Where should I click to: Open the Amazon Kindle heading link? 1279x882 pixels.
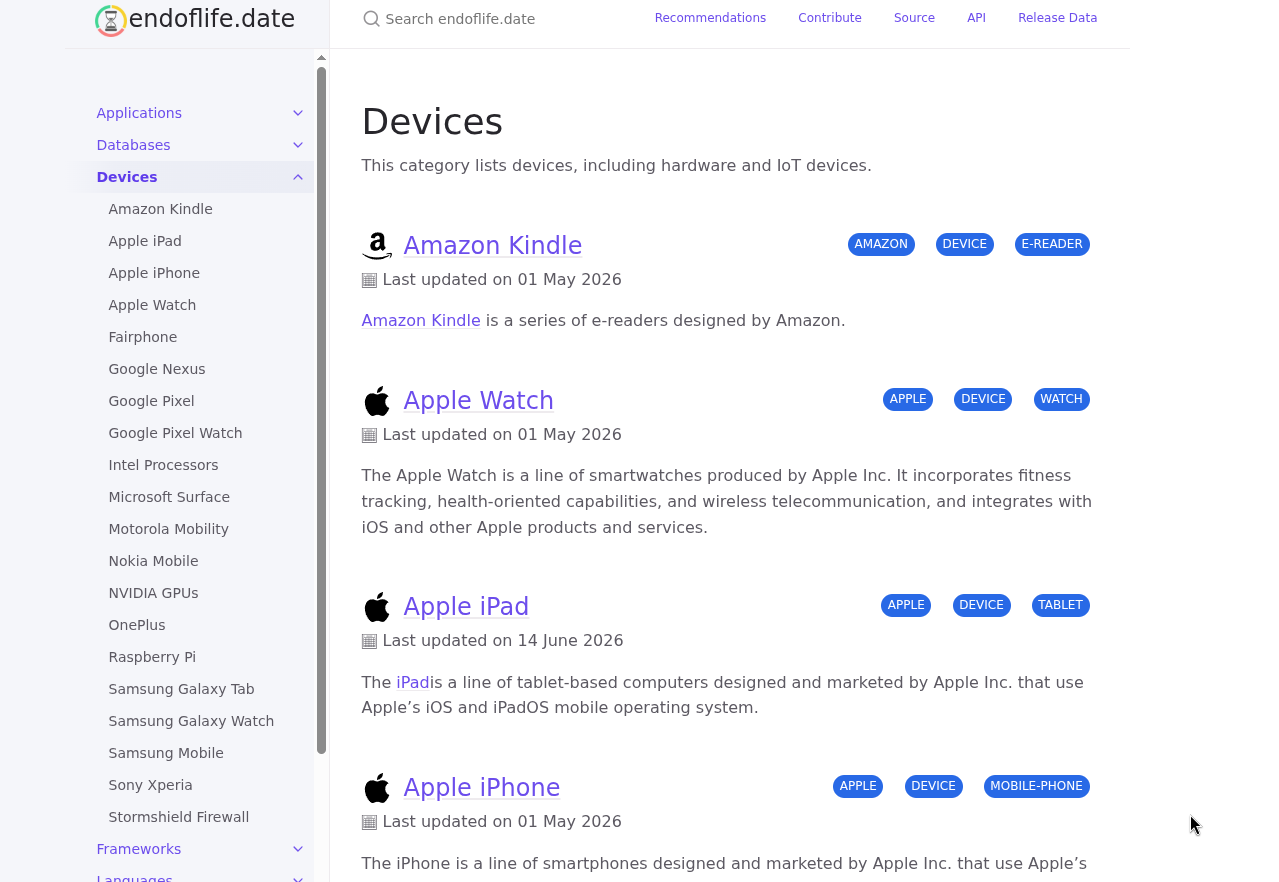pyautogui.click(x=492, y=245)
